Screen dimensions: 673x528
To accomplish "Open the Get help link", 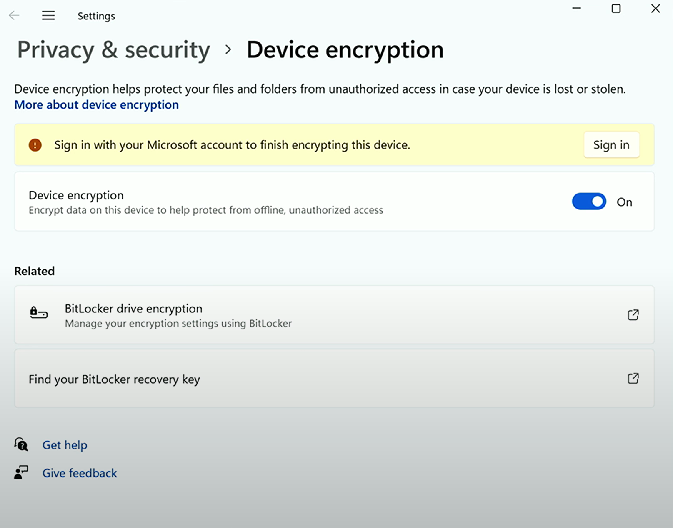I will [65, 445].
